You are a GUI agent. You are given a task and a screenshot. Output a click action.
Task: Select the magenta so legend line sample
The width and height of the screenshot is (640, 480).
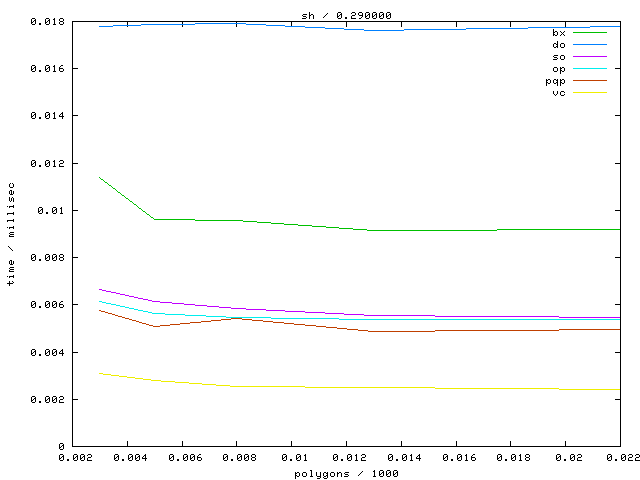click(x=590, y=57)
